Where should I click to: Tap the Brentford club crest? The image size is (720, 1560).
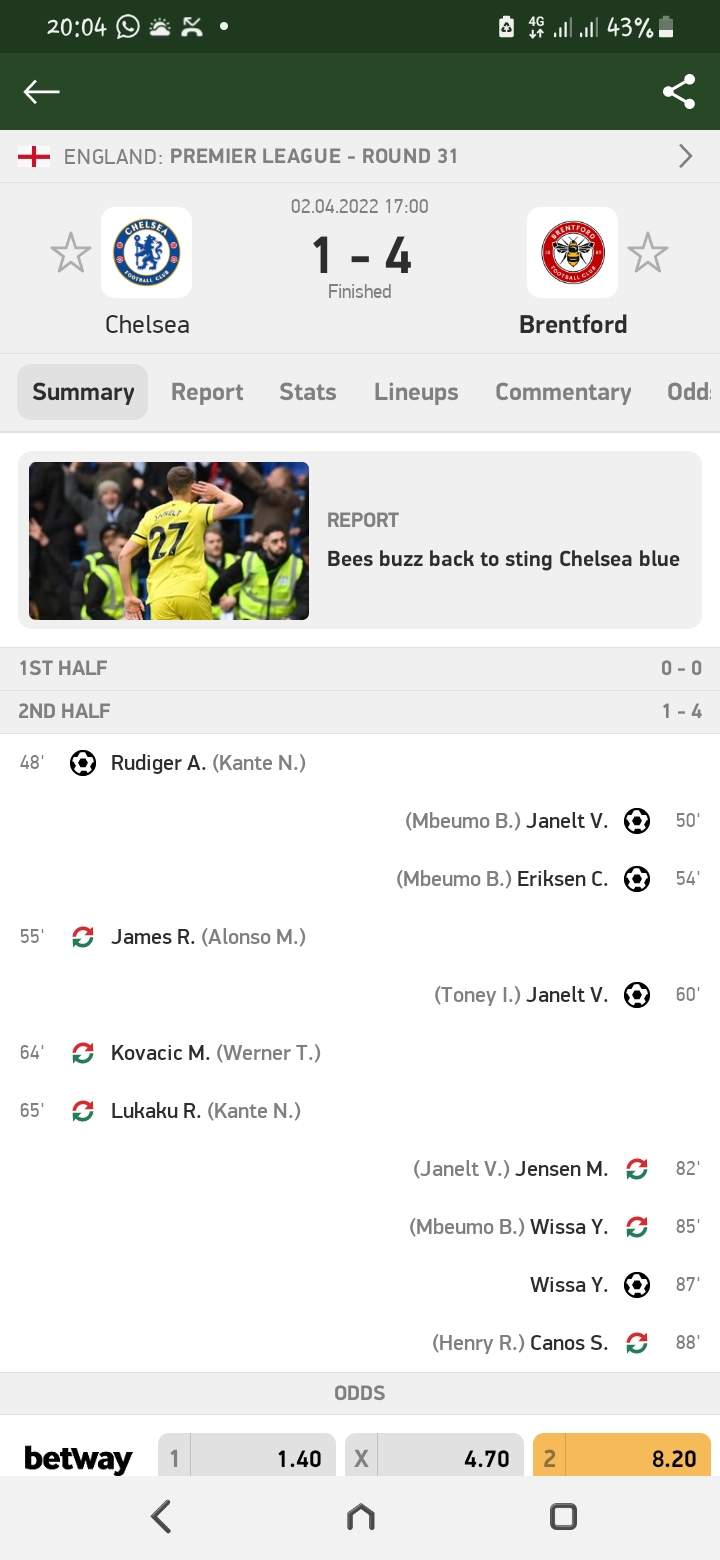click(x=572, y=252)
